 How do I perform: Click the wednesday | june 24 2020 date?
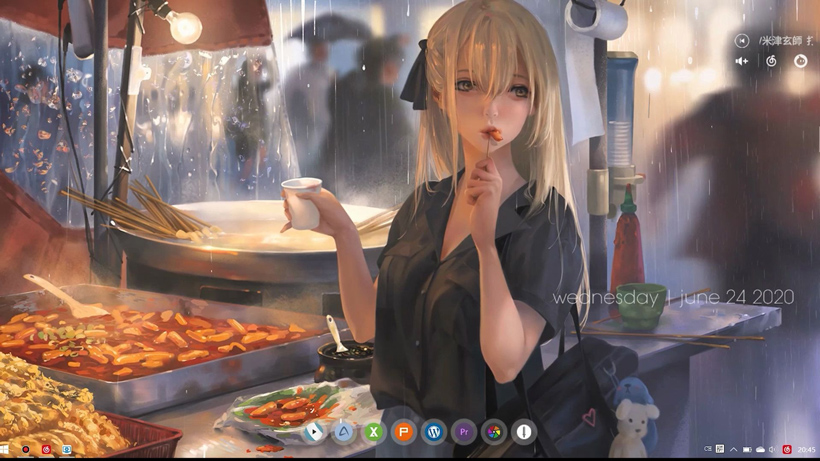click(x=673, y=297)
